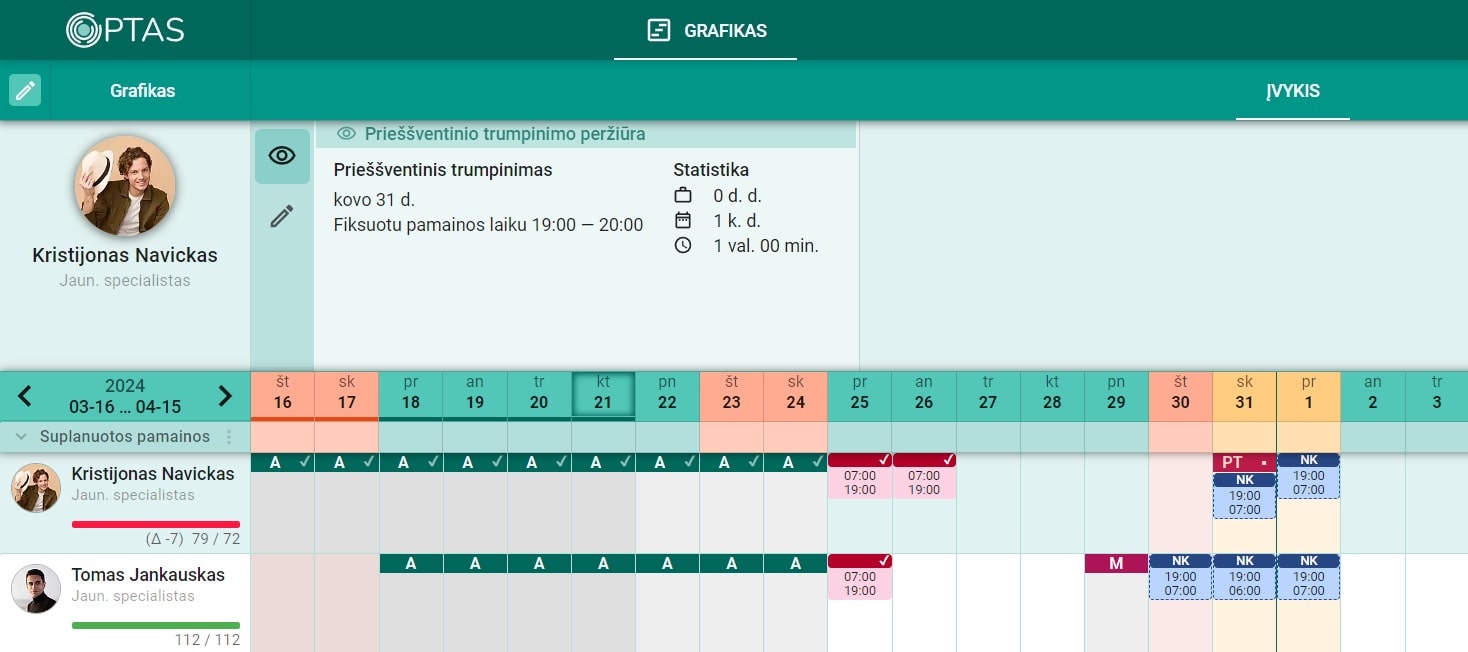Select the eye preview icon in side panel
Viewport: 1468px width, 652px height.
282,156
